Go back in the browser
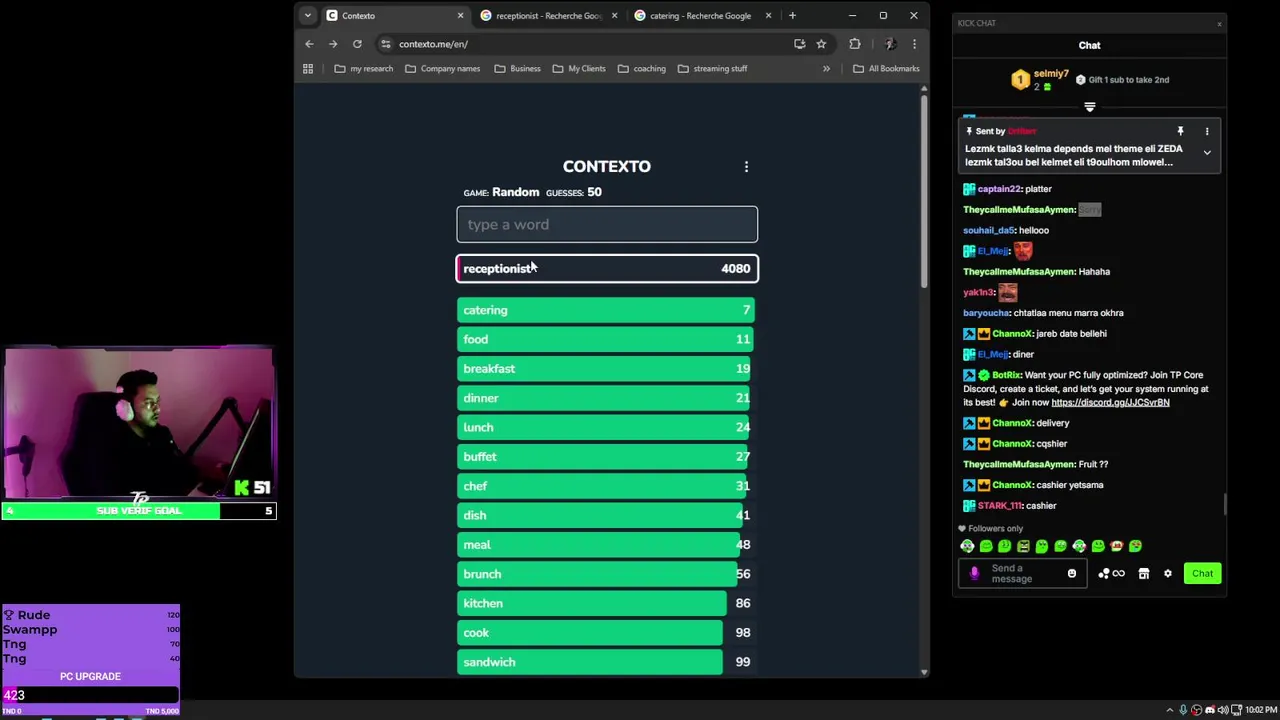Screen dimensions: 1280x720 [x=309, y=44]
